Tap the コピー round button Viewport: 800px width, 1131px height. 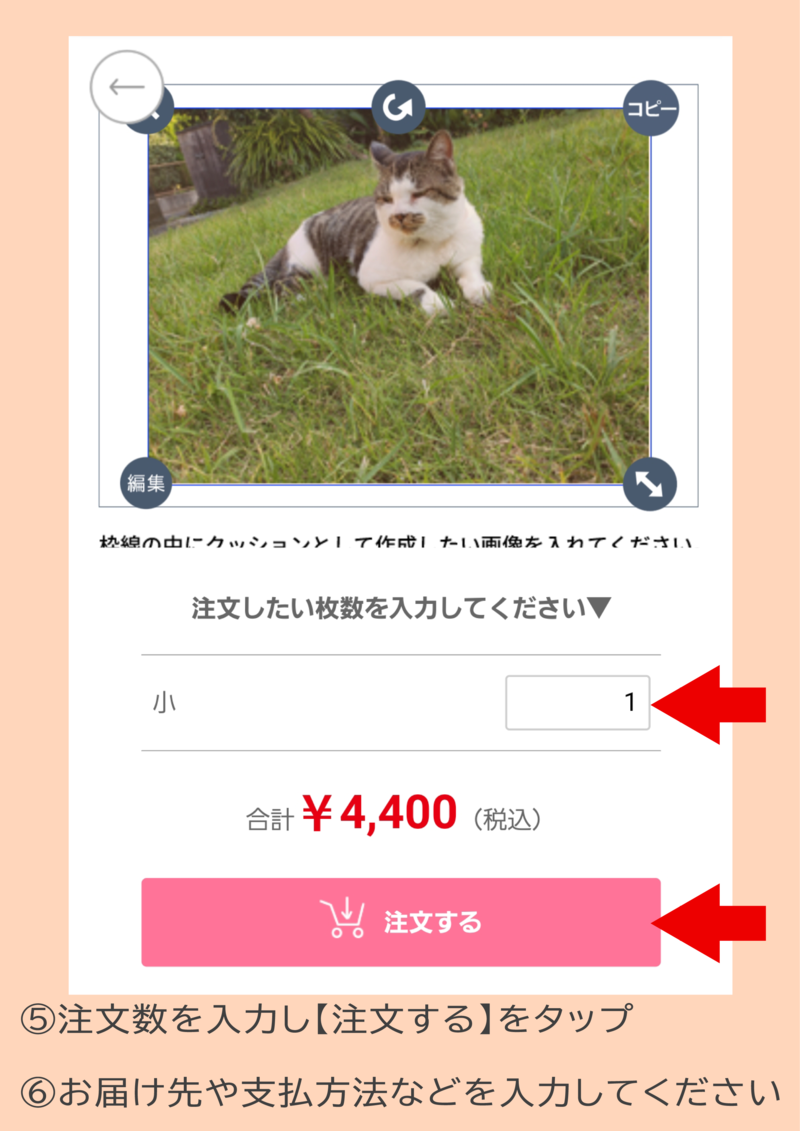[x=651, y=108]
